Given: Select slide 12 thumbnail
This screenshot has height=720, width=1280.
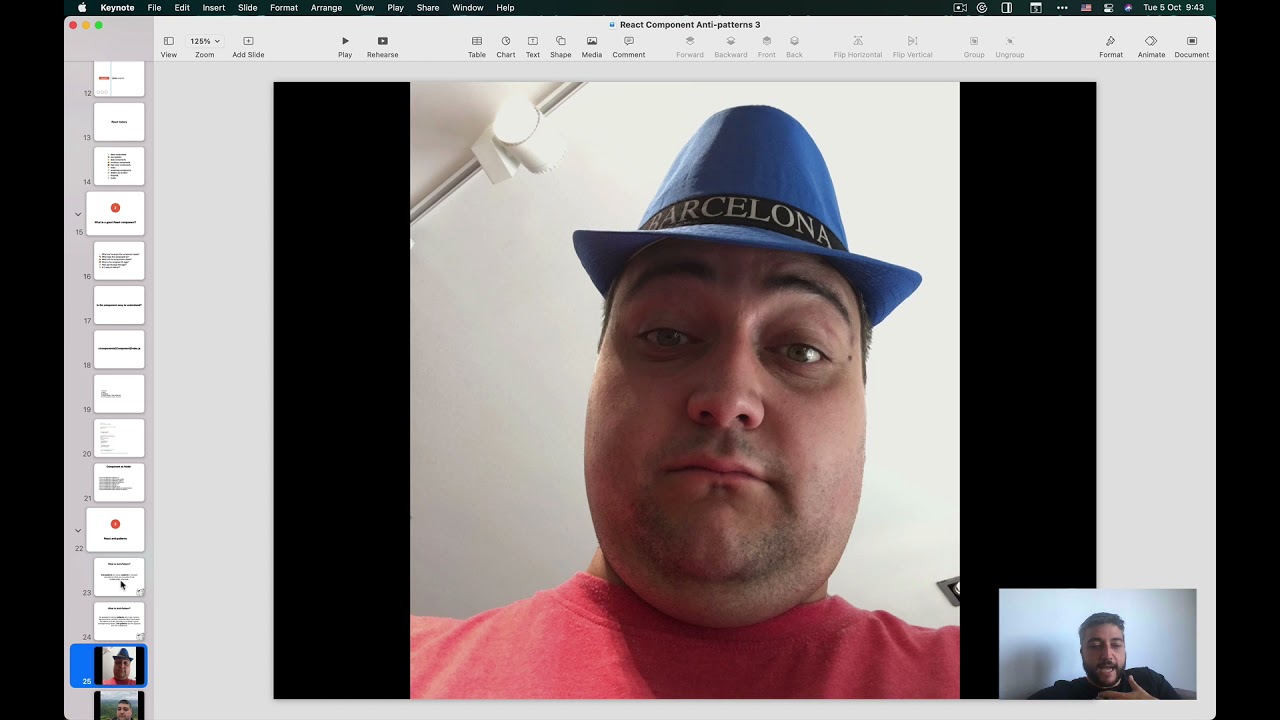Looking at the screenshot, I should (119, 78).
